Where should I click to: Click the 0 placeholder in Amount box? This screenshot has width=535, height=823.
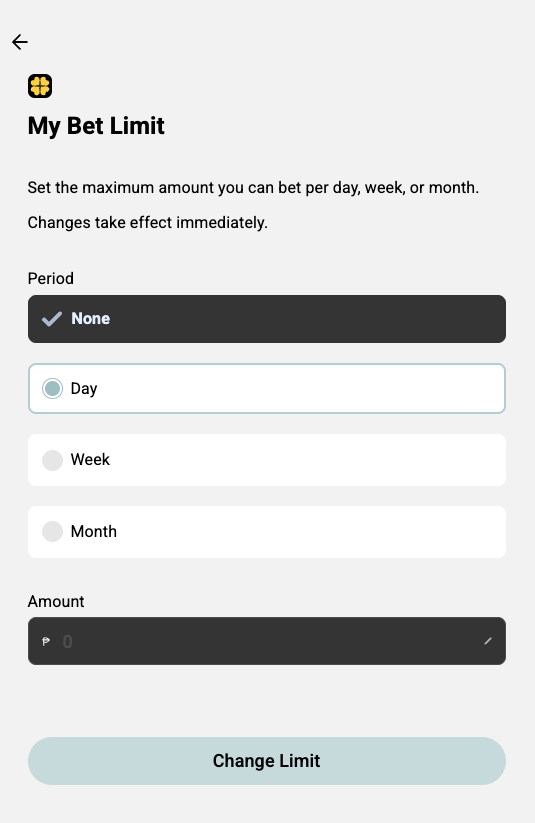67,641
